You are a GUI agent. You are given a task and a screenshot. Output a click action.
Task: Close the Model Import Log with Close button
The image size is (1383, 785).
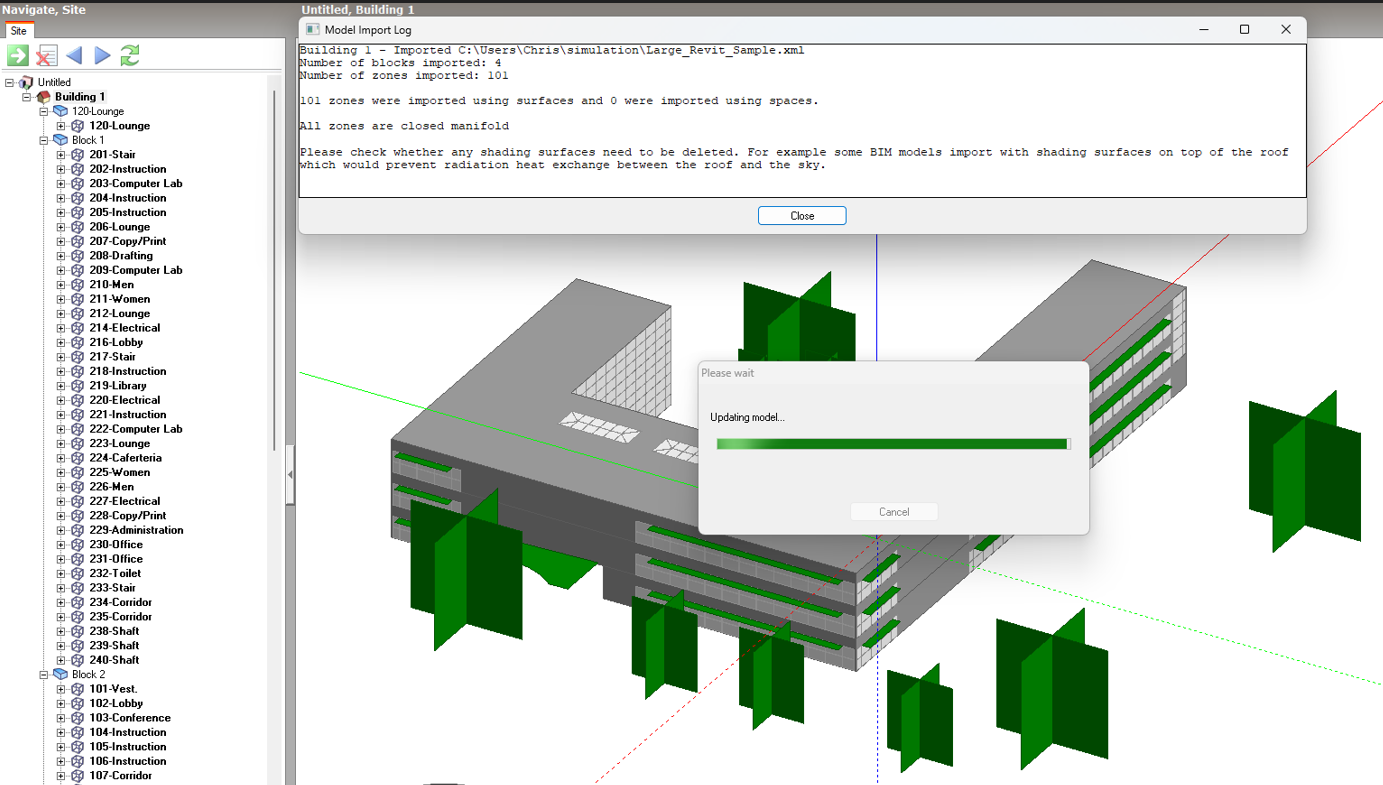tap(801, 216)
